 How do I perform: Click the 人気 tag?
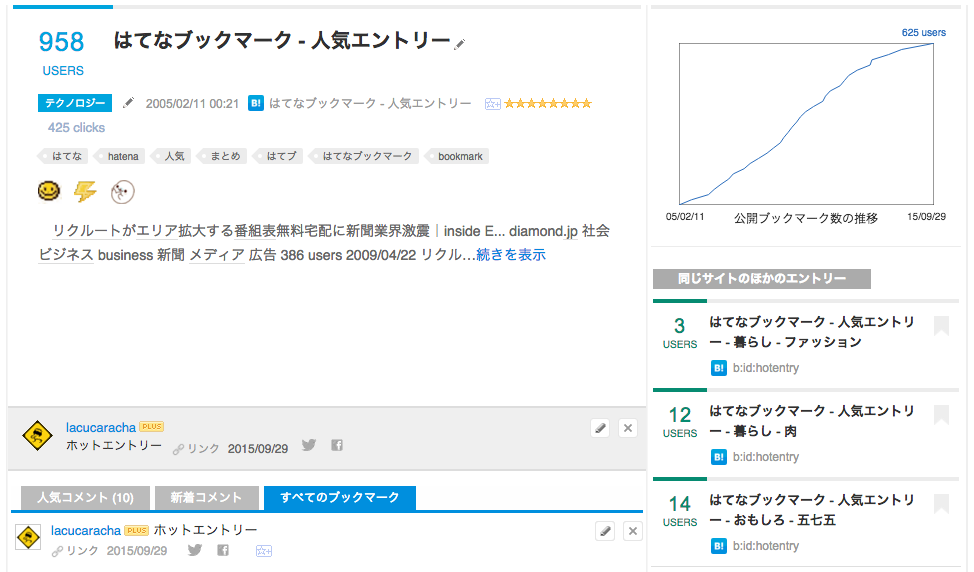[x=171, y=156]
